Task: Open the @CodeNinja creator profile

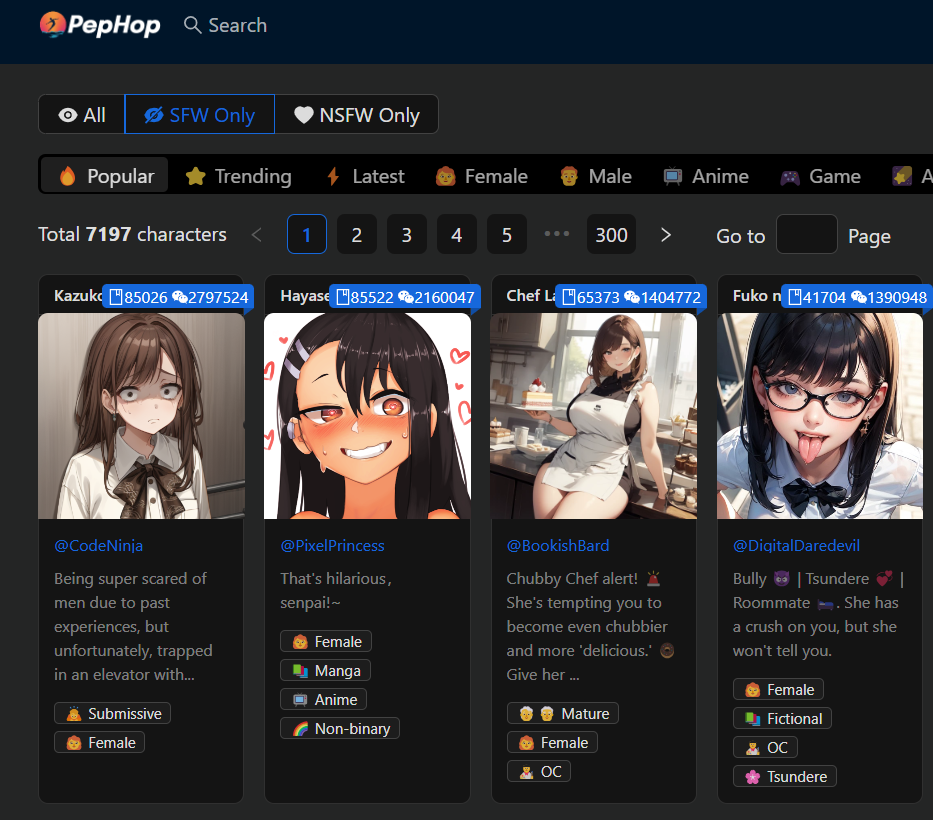Action: [x=98, y=545]
